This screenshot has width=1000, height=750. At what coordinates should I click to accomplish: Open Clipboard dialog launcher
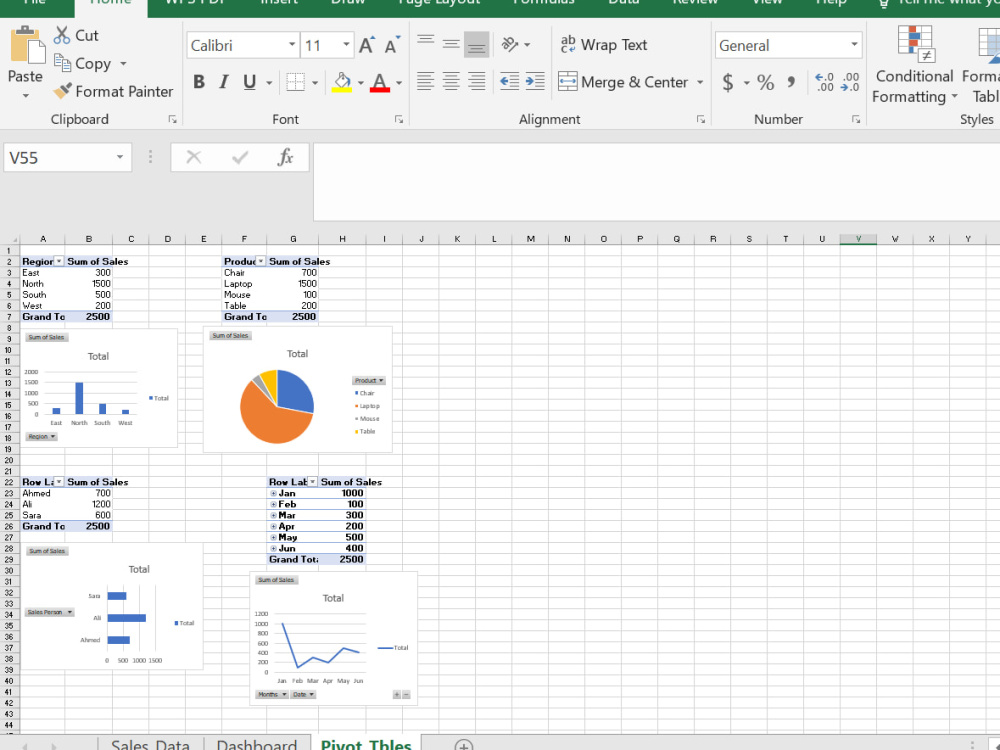(172, 119)
